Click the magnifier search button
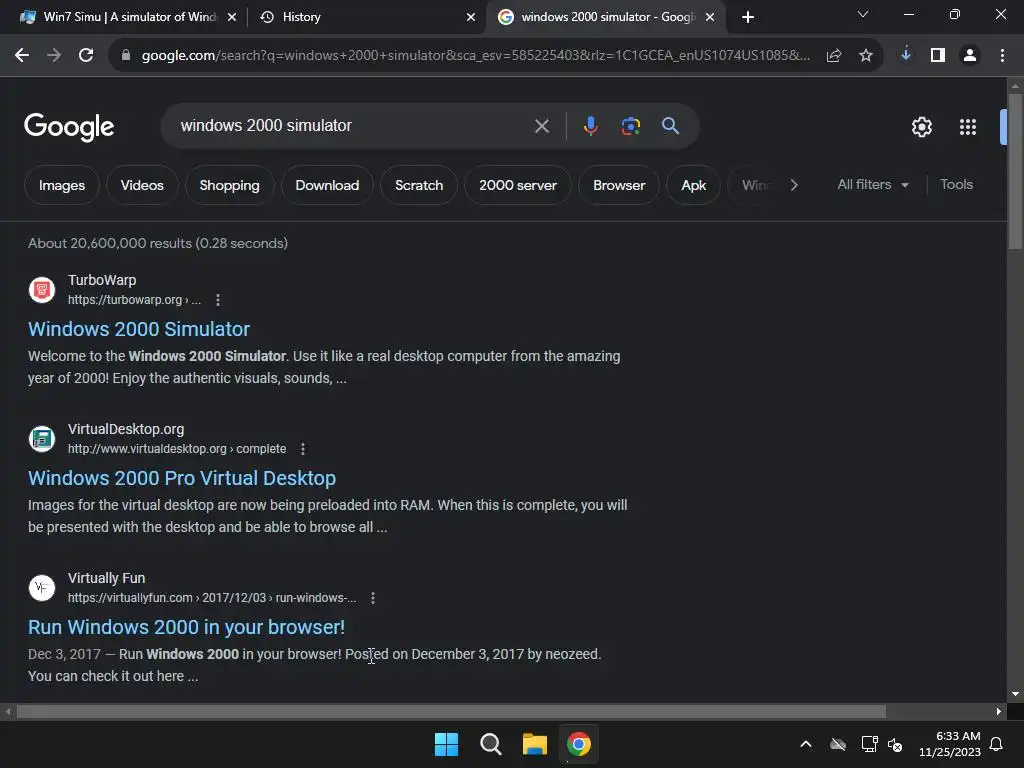Screen dimensions: 1024x768 coord(671,125)
